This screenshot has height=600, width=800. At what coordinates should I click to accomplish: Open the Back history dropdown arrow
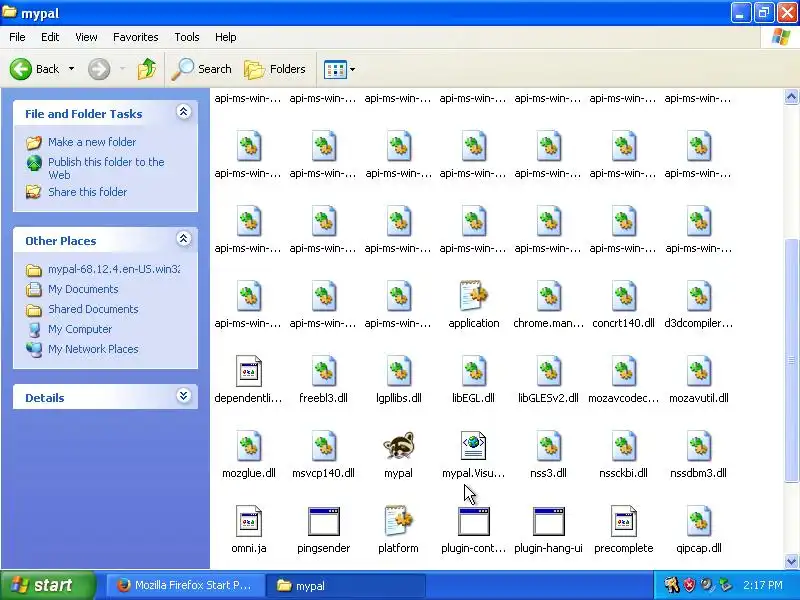point(71,69)
